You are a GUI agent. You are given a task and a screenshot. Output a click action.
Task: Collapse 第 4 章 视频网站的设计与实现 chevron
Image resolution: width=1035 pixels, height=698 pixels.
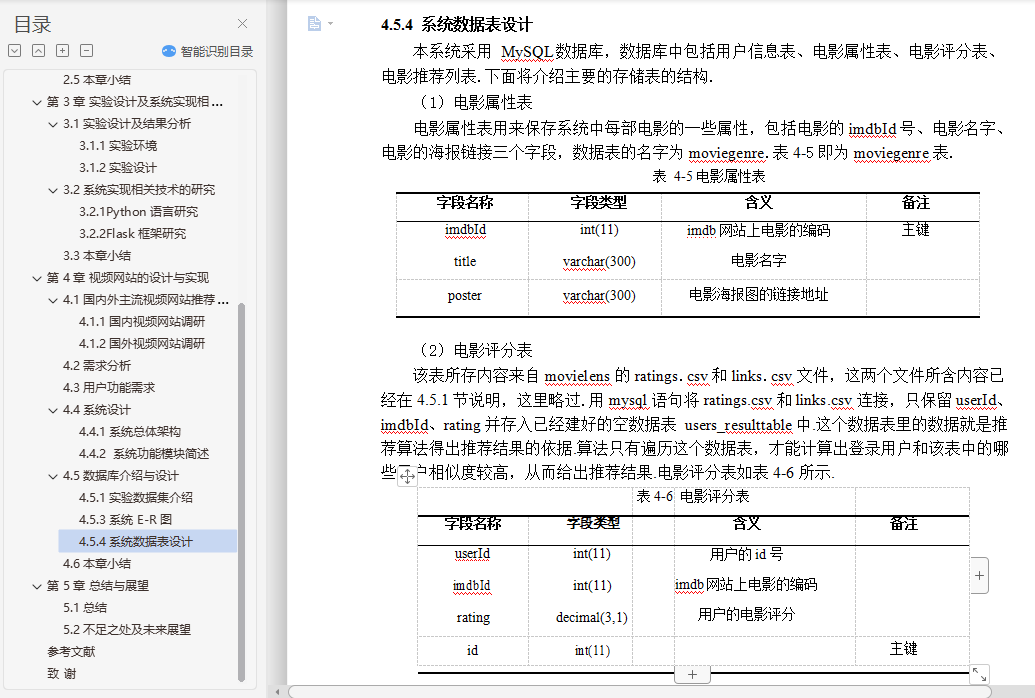pyautogui.click(x=37, y=278)
